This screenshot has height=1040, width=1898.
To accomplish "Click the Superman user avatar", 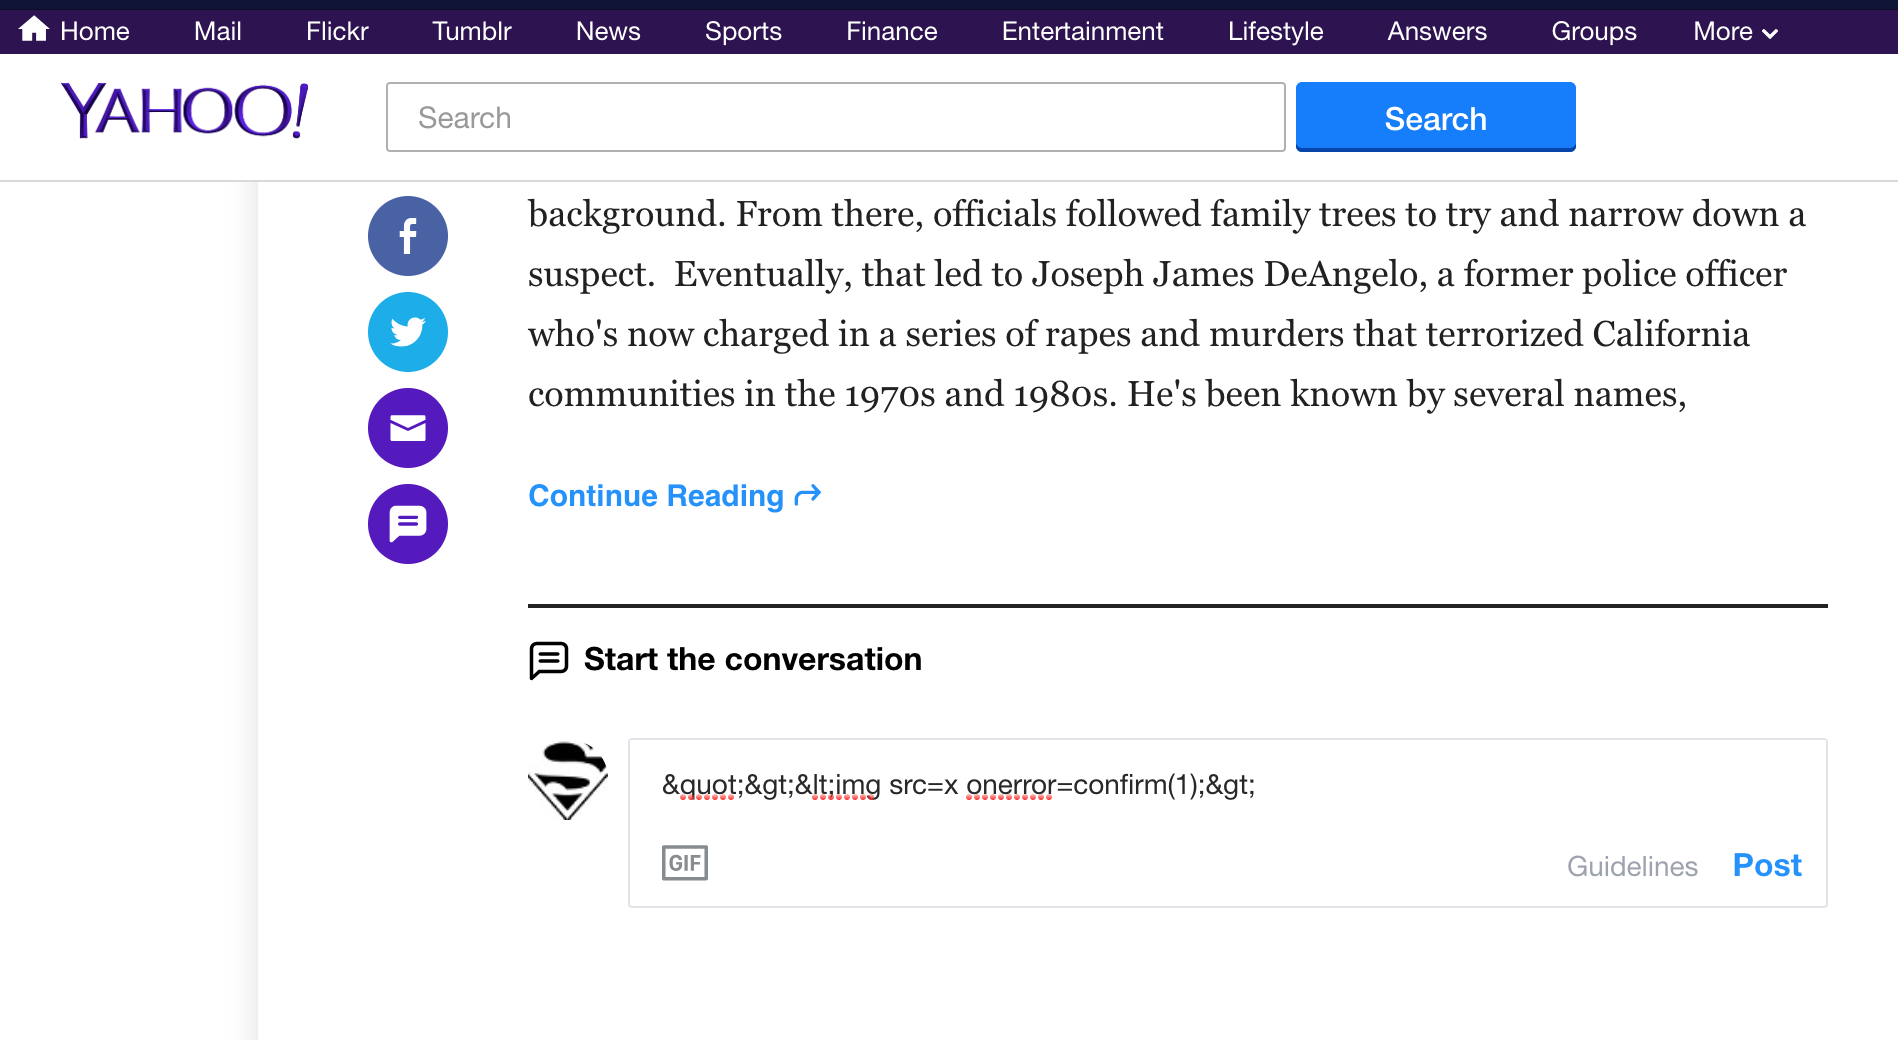I will pos(568,780).
